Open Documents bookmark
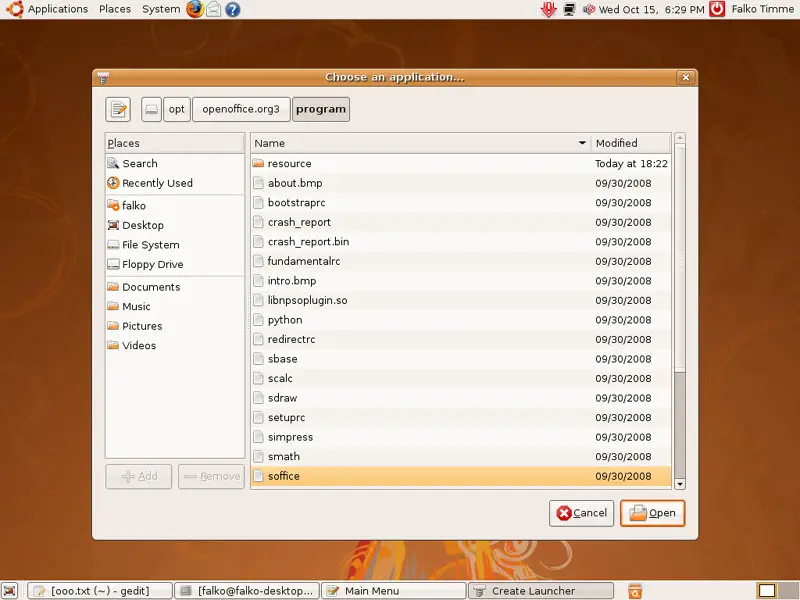800x600 pixels. pos(174,287)
